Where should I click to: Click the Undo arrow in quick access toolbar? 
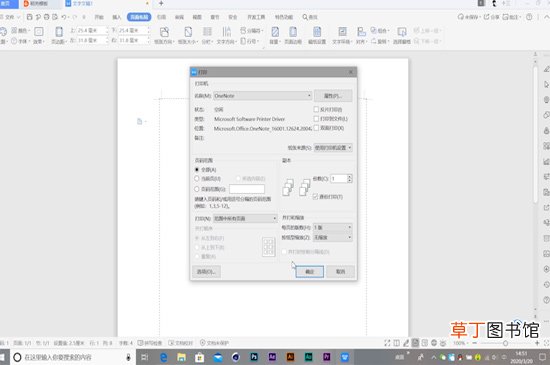pos(63,17)
